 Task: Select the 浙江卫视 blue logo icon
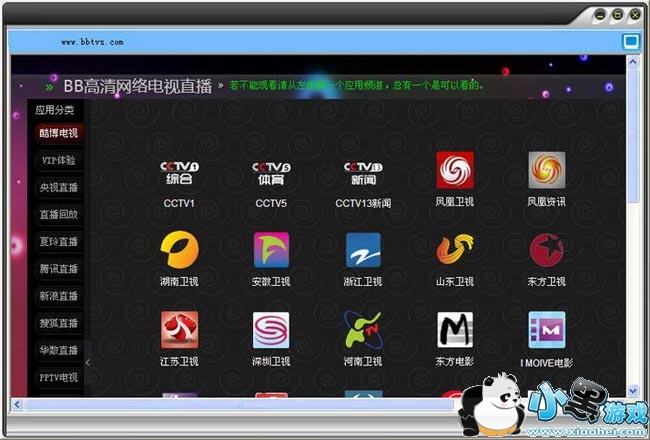pyautogui.click(x=363, y=250)
